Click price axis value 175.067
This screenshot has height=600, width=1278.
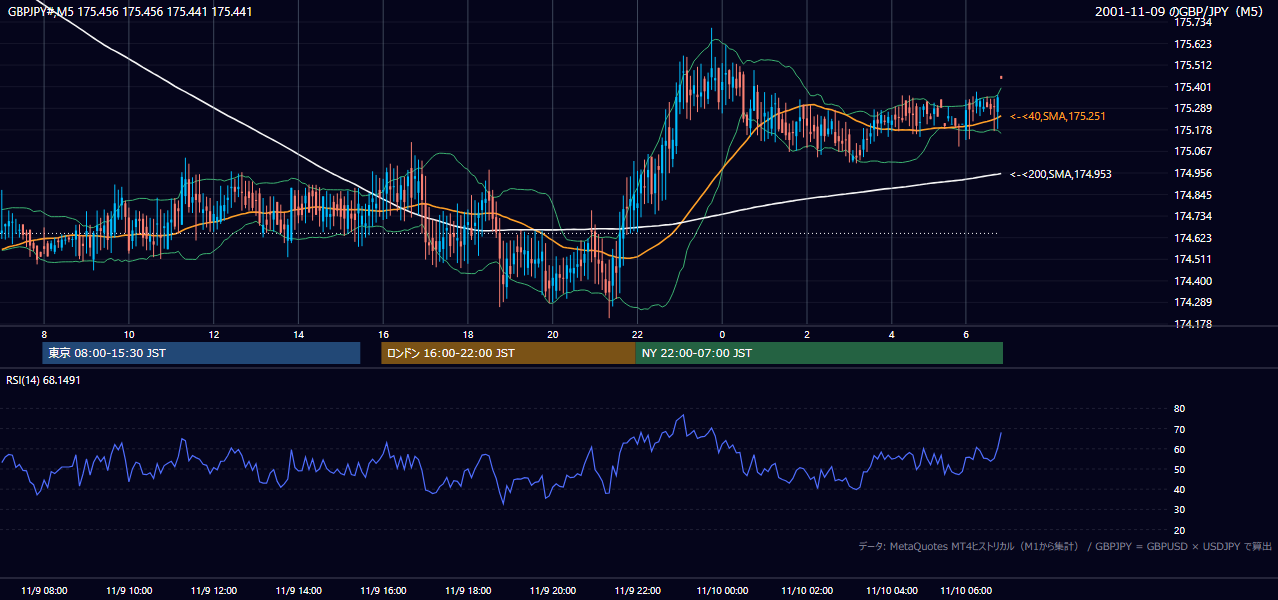click(x=1193, y=151)
